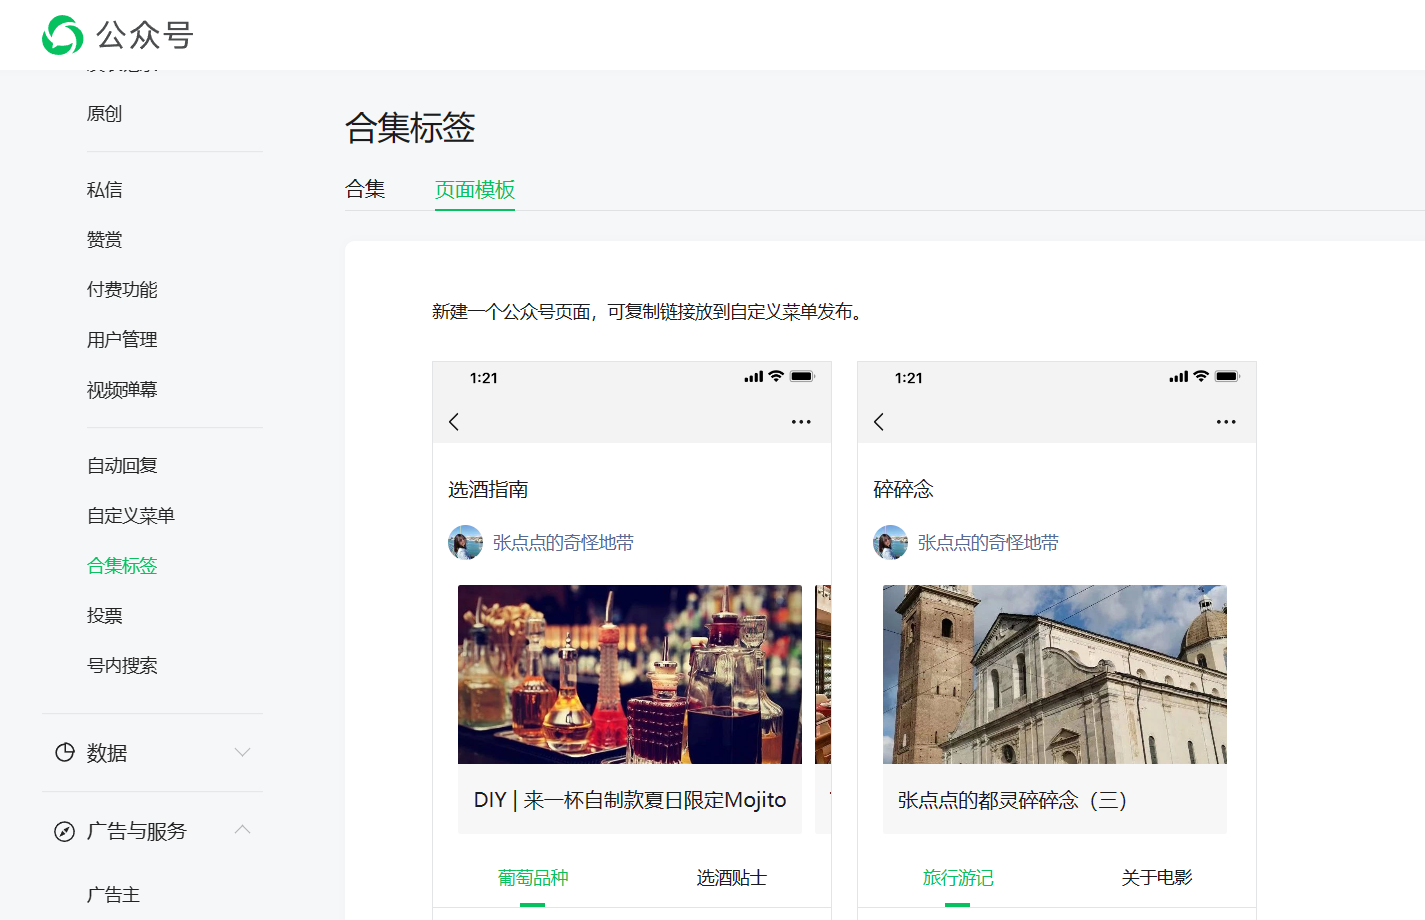Open 自定义菜单 in the sidebar

131,516
